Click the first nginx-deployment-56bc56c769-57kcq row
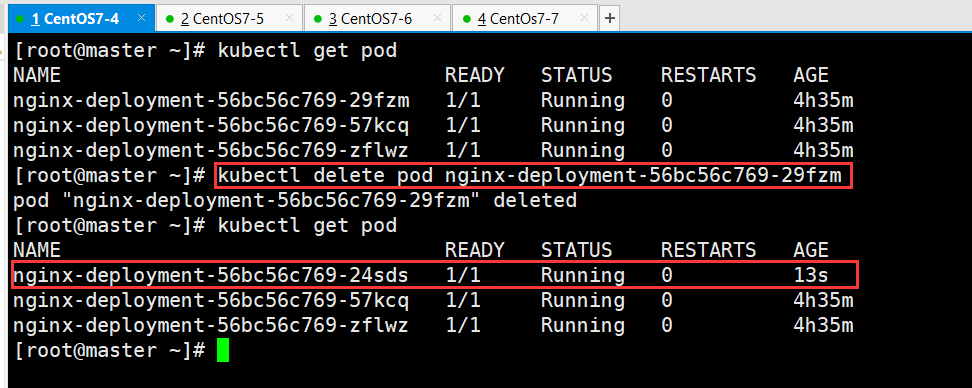972x388 pixels. click(433, 125)
